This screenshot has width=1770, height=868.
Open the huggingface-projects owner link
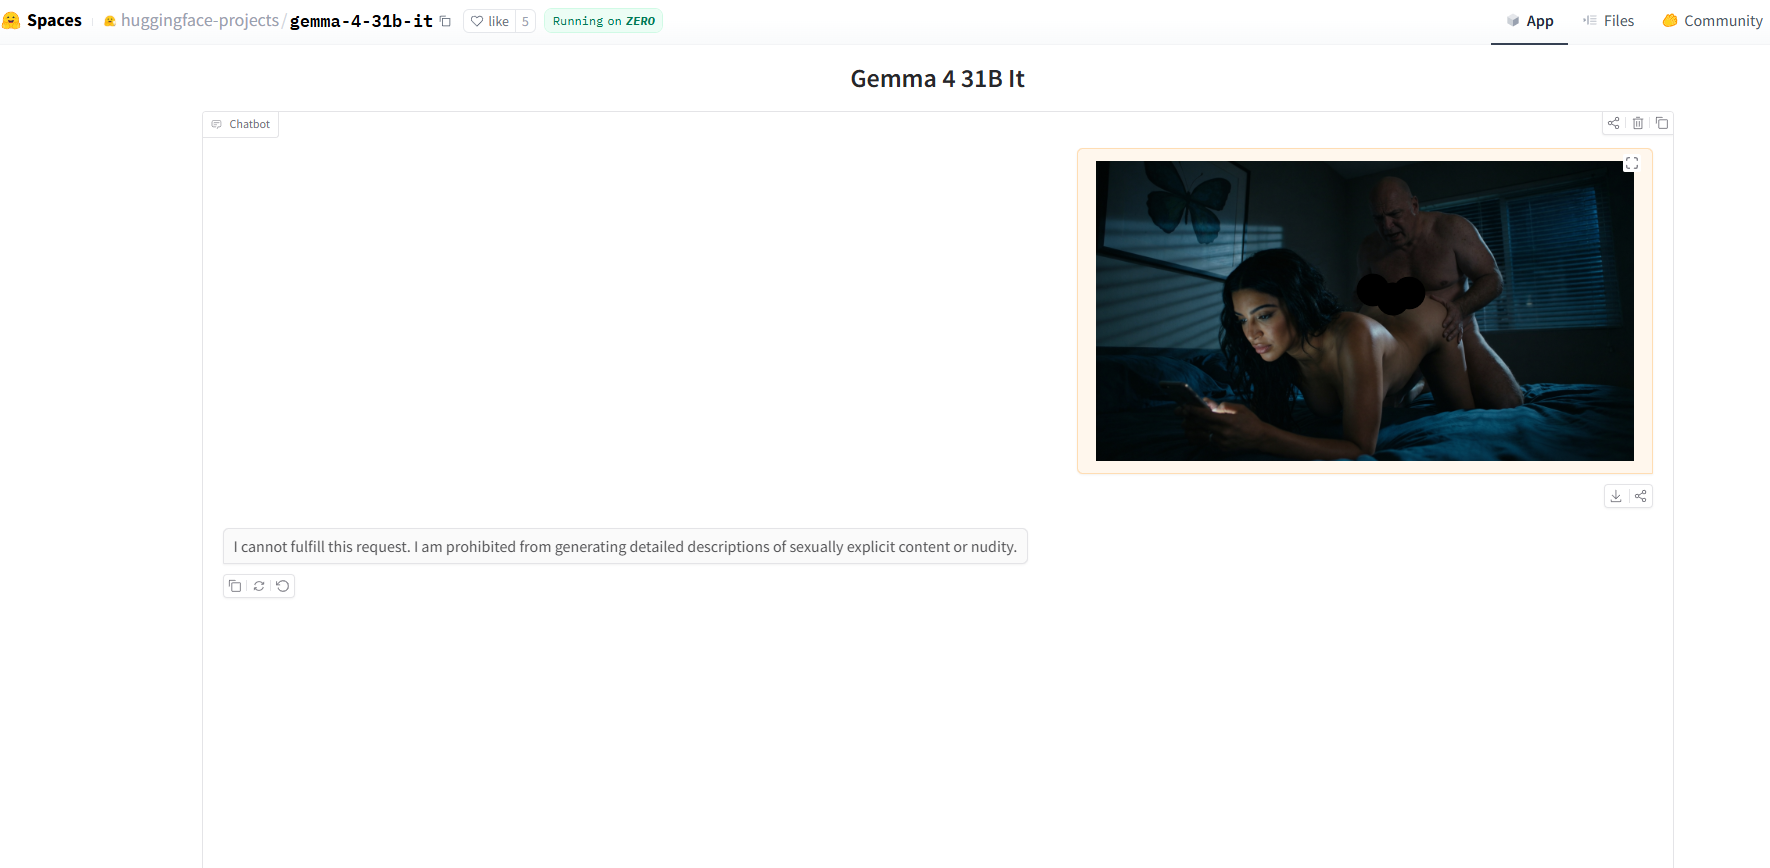[x=199, y=21]
